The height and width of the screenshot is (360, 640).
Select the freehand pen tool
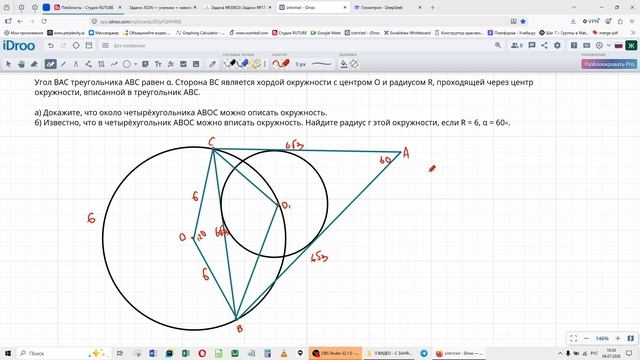coord(50,64)
